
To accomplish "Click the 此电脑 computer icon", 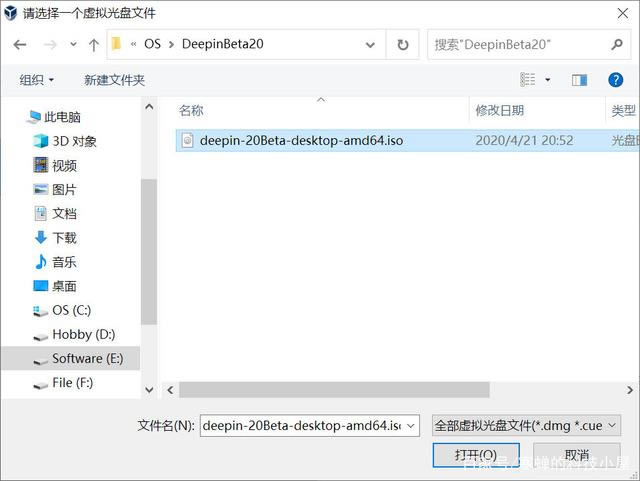I will tap(33, 117).
